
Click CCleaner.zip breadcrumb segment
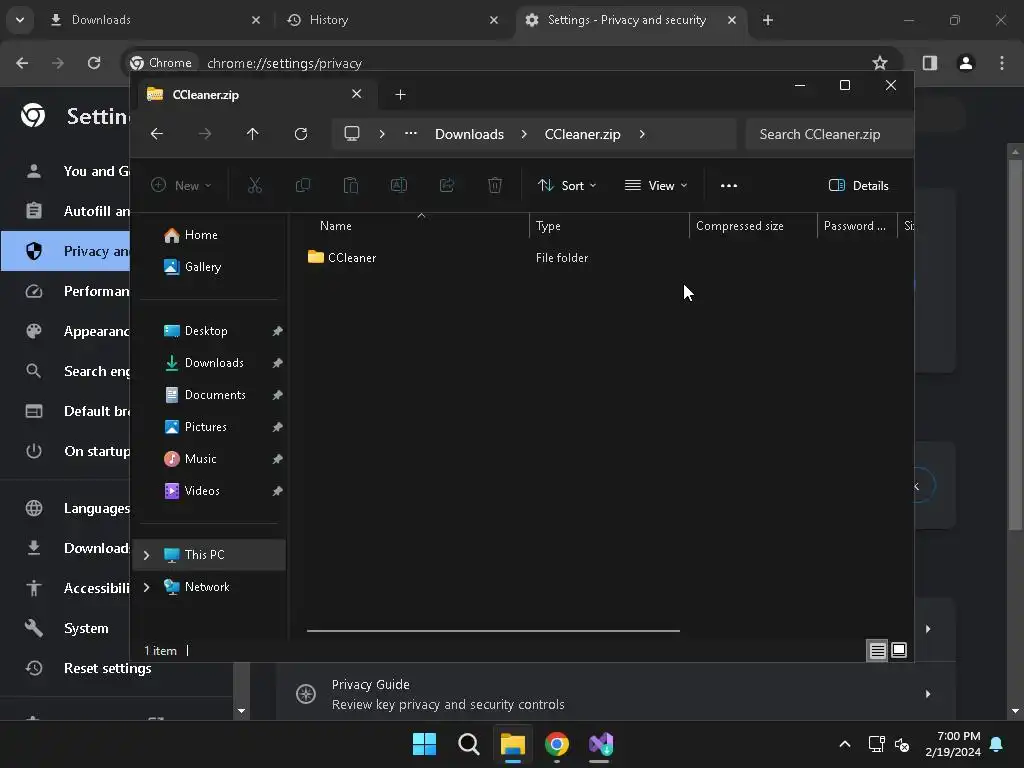pyautogui.click(x=583, y=134)
